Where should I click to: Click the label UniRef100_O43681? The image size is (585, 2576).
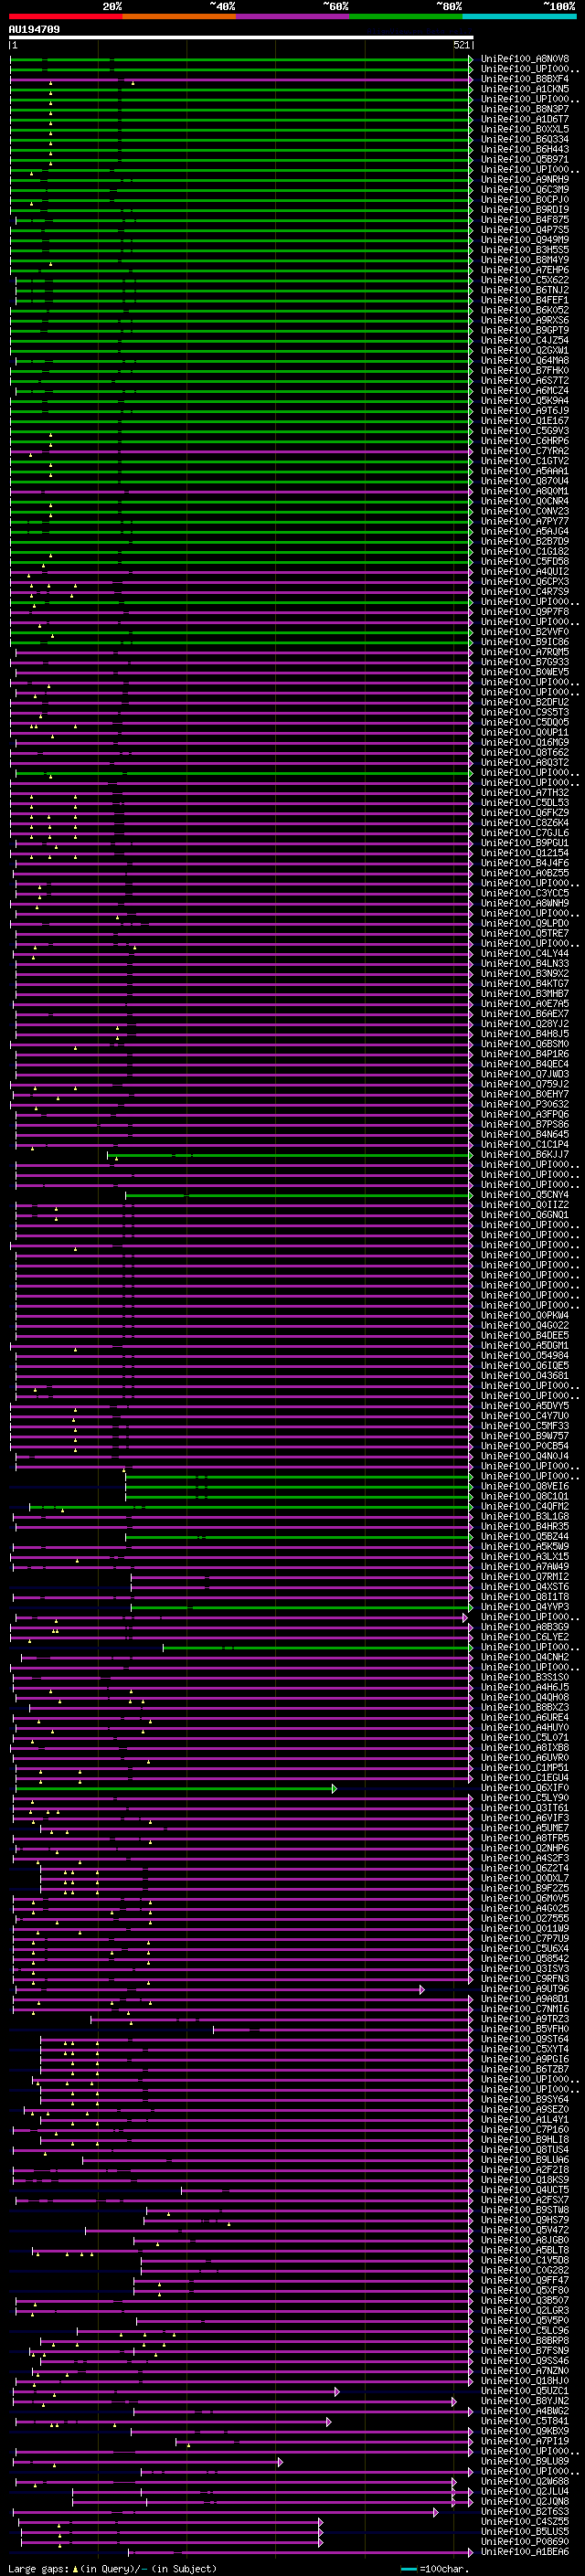coord(525,1375)
